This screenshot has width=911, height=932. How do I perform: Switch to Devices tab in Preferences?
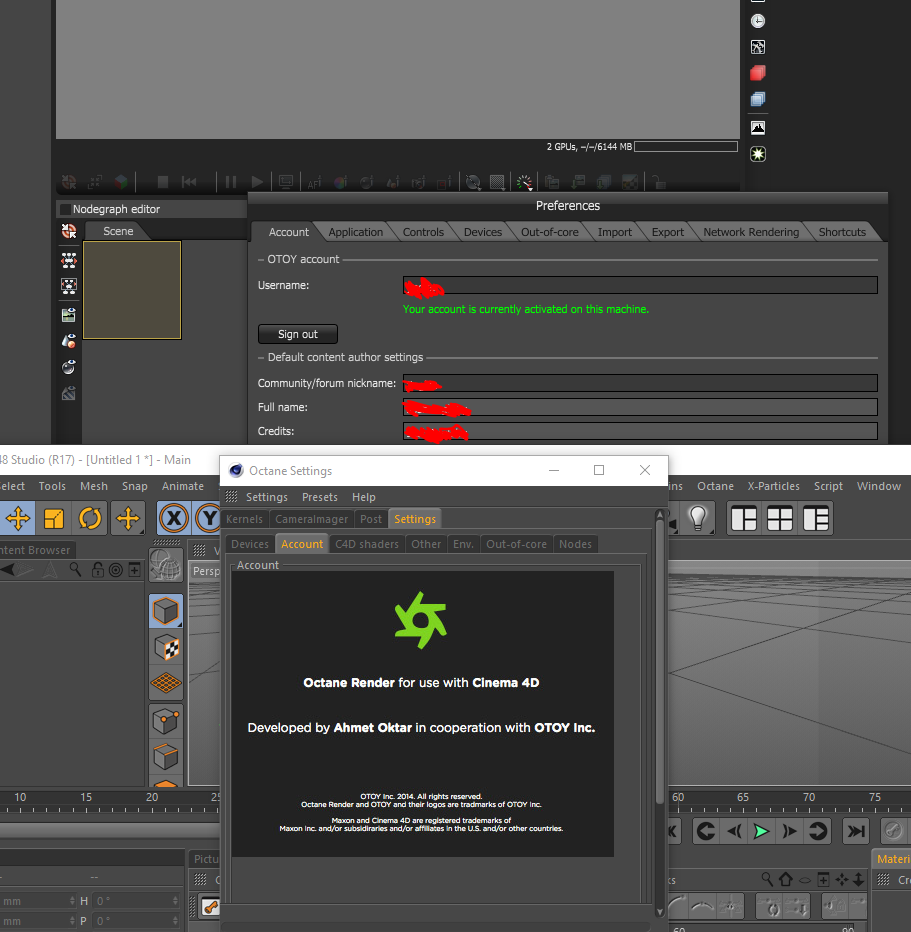click(483, 232)
